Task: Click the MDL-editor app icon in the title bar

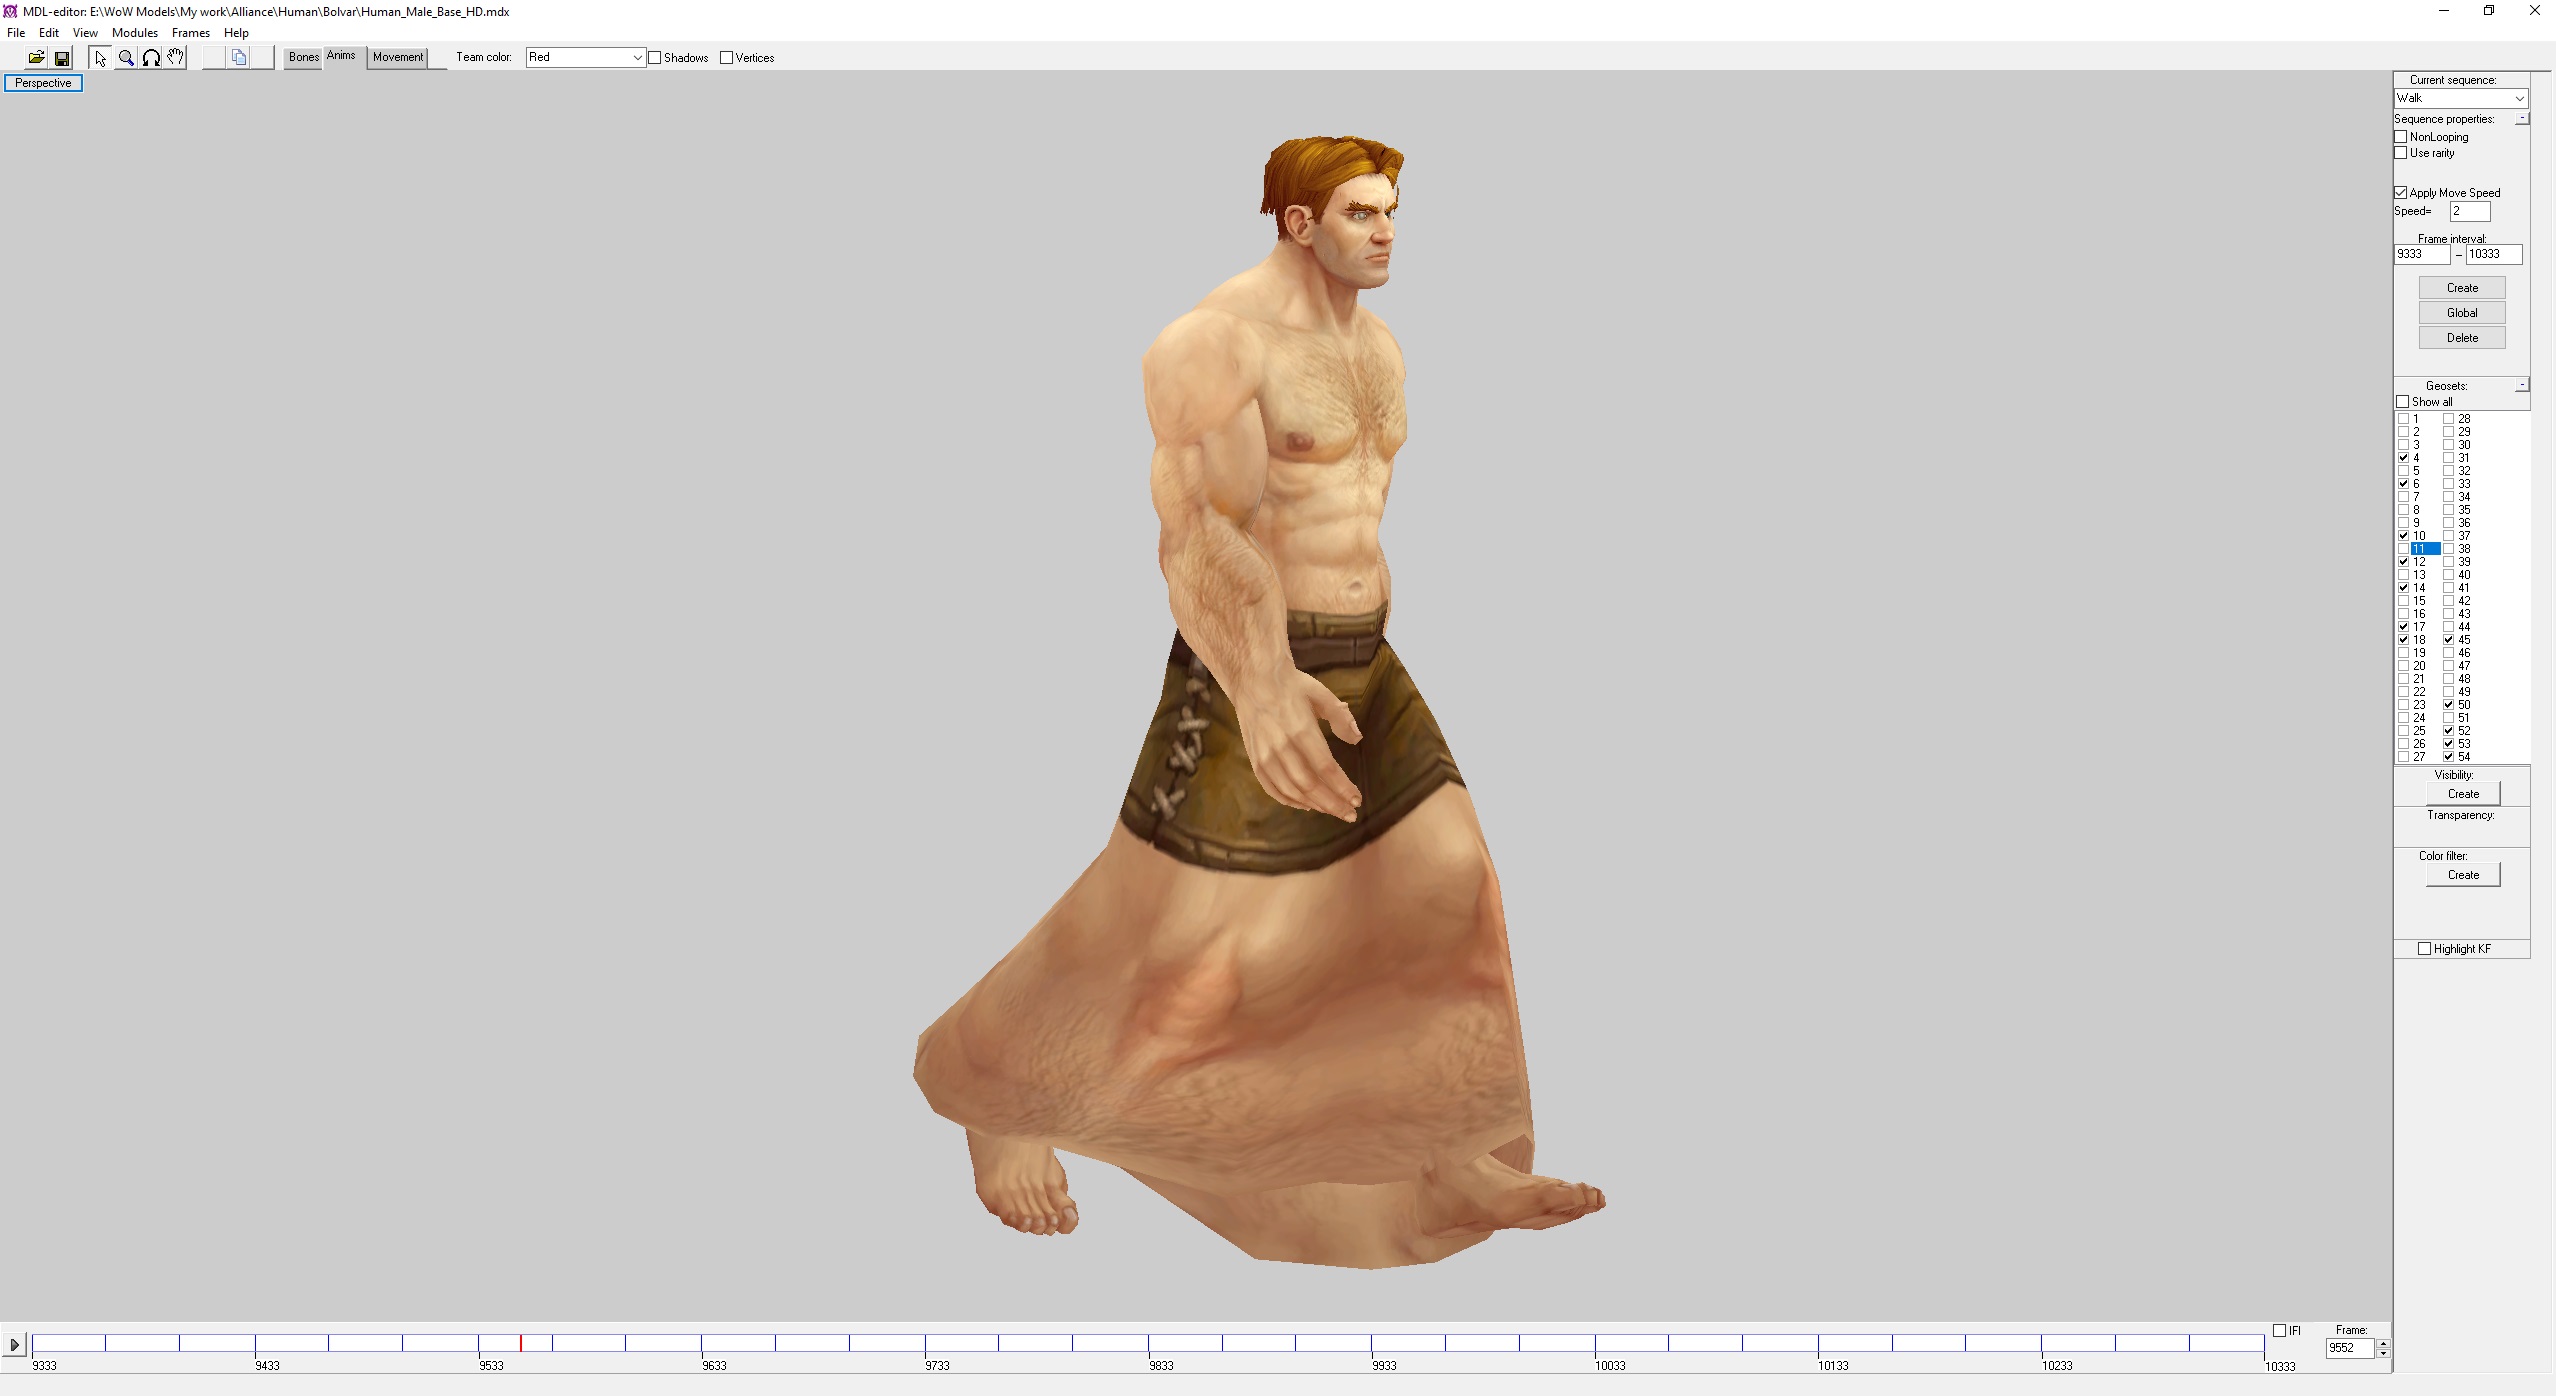Action: point(10,11)
